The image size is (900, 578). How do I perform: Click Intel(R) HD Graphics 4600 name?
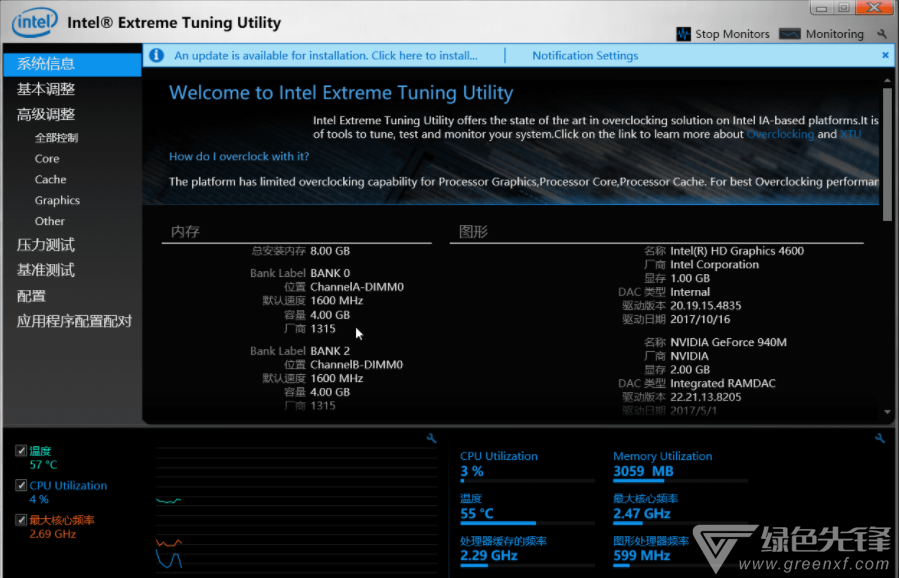coord(737,251)
